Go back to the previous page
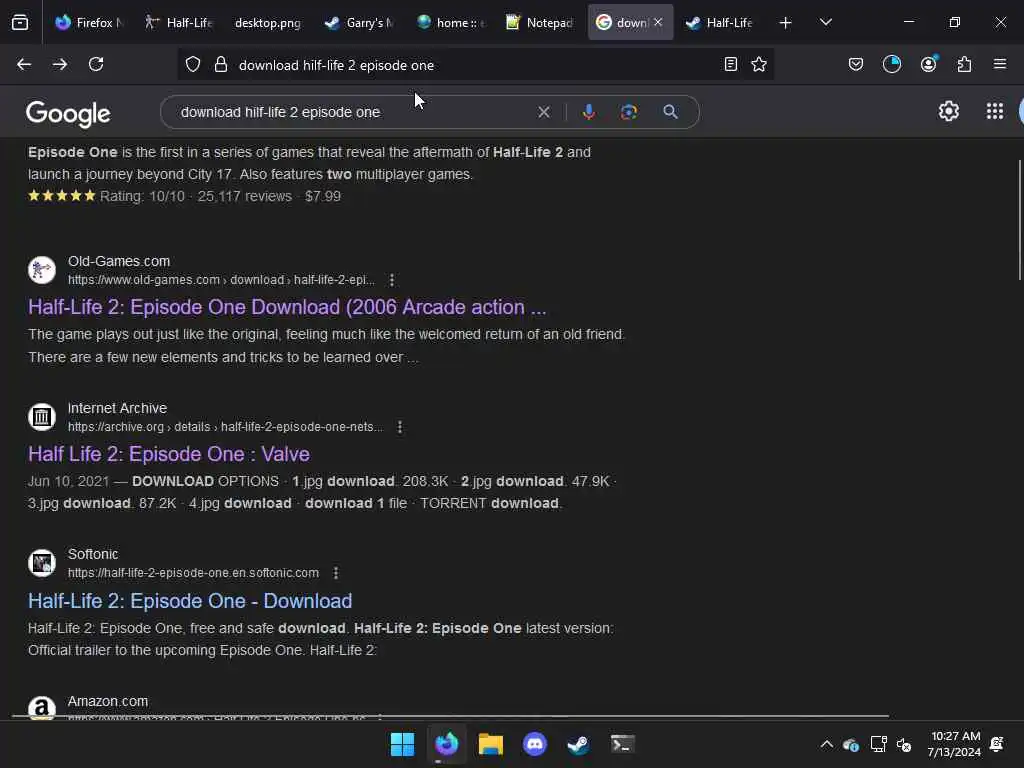The width and height of the screenshot is (1024, 768). pyautogui.click(x=24, y=64)
